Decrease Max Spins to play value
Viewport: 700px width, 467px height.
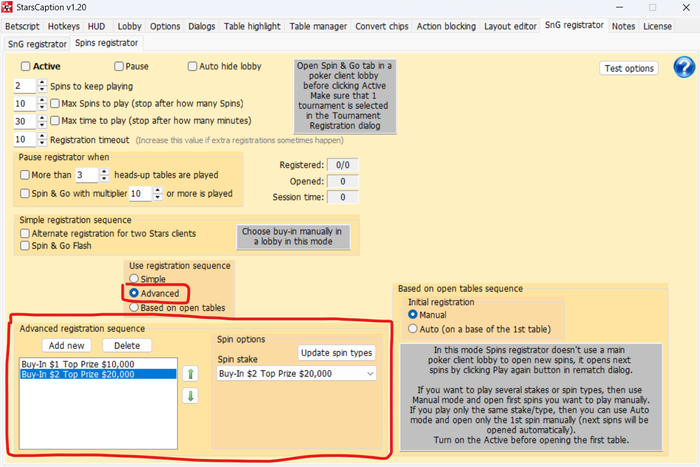pyautogui.click(x=42, y=107)
